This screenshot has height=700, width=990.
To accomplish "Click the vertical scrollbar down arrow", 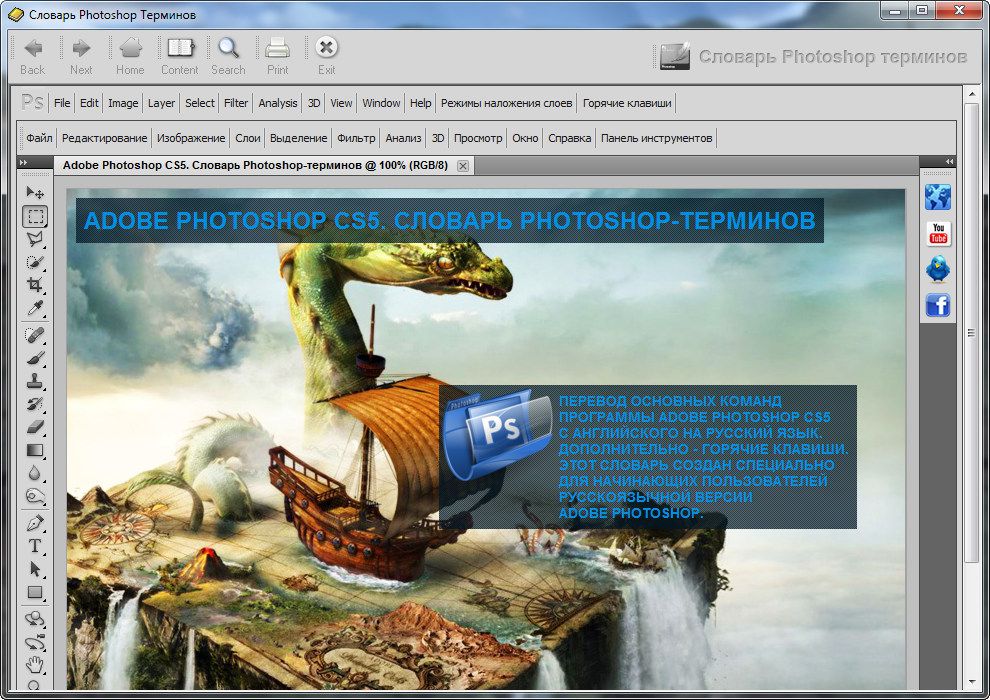I will [x=970, y=681].
